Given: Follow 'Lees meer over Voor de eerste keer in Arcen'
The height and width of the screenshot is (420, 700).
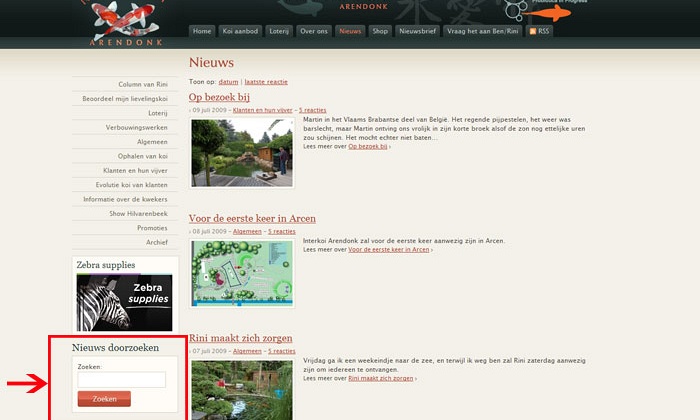Looking at the screenshot, I should click(x=389, y=250).
